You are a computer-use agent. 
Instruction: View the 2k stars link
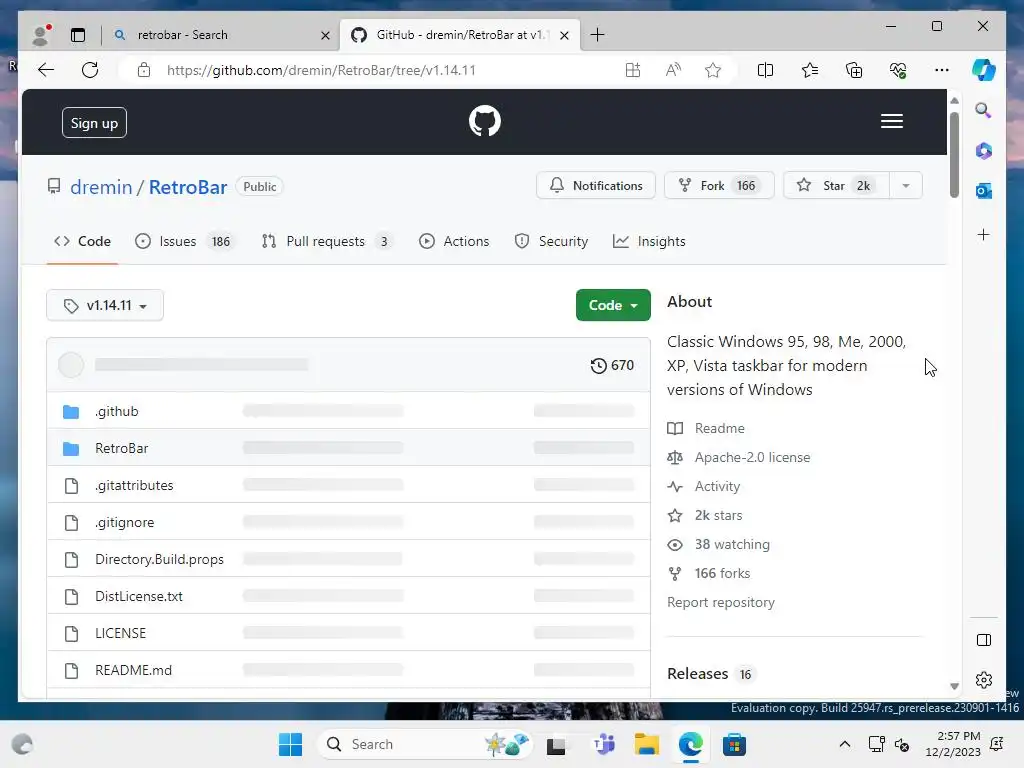(705, 515)
